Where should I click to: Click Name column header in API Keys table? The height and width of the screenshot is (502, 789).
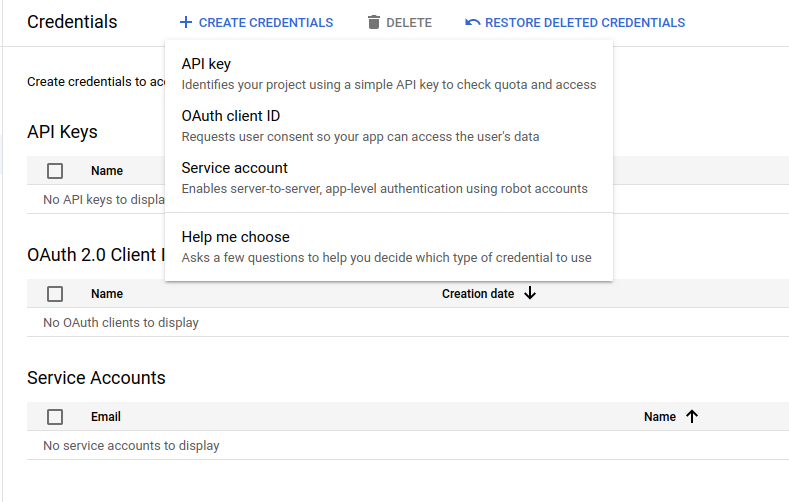coord(107,171)
